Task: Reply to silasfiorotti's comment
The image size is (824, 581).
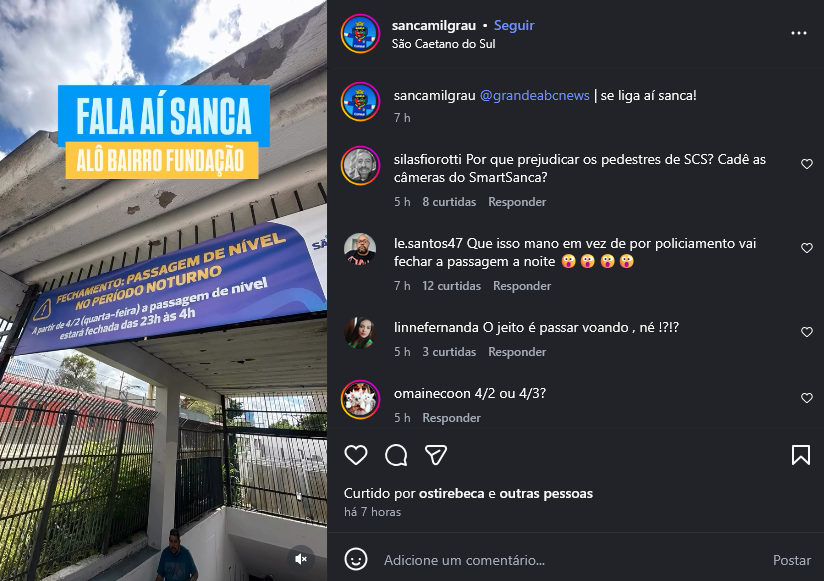Action: [517, 202]
